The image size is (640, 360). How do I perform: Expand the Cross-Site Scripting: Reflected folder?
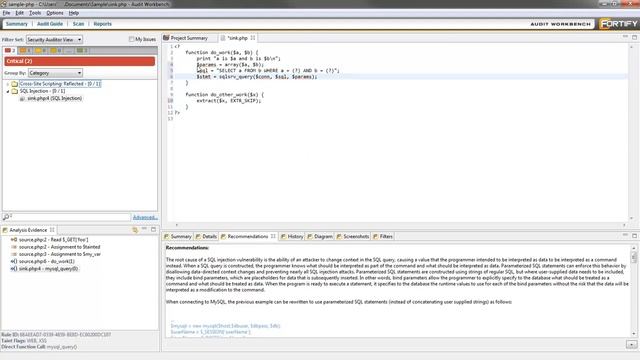(8, 84)
